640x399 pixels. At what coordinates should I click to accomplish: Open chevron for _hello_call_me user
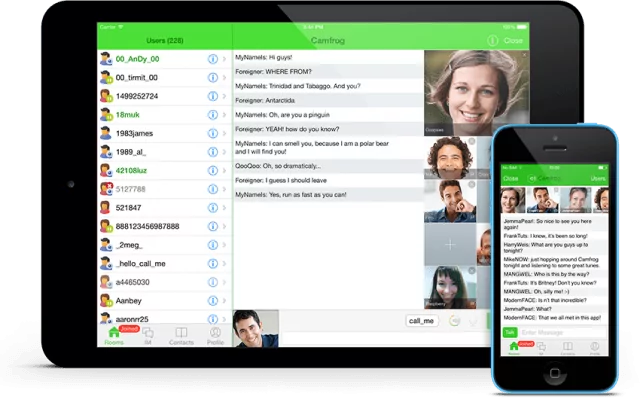point(224,264)
